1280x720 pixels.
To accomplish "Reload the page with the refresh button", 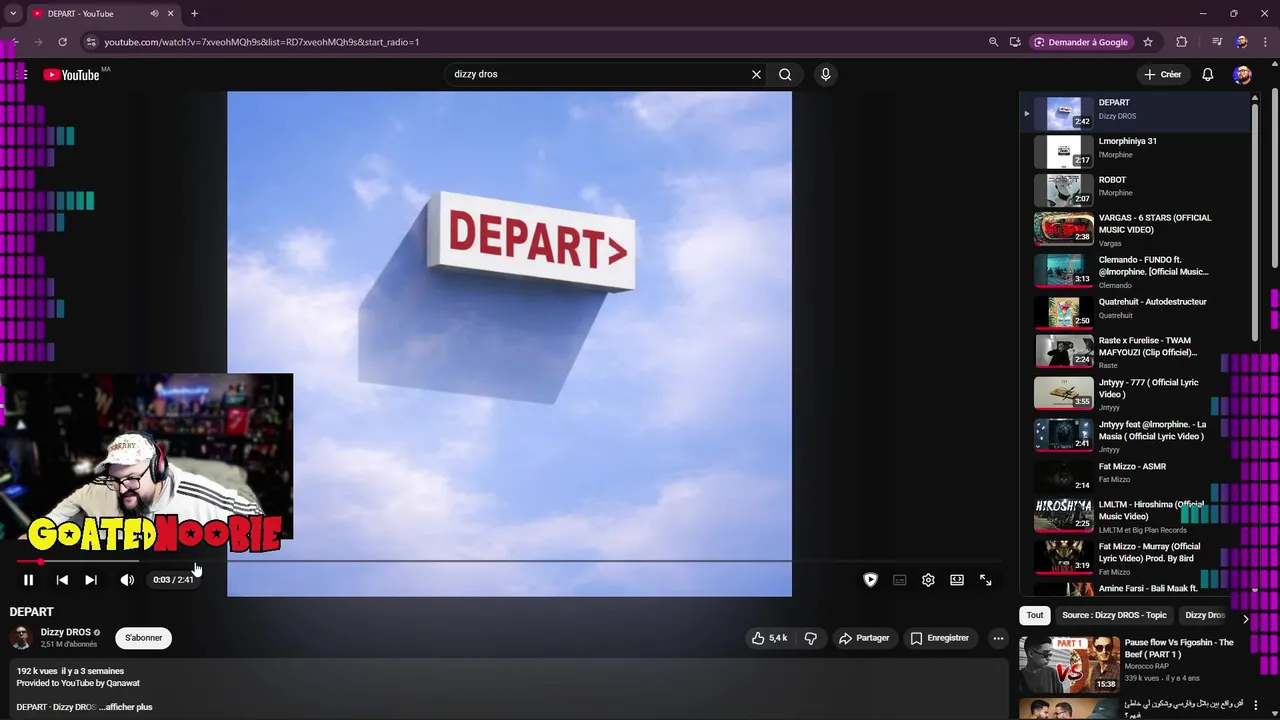I will (62, 42).
